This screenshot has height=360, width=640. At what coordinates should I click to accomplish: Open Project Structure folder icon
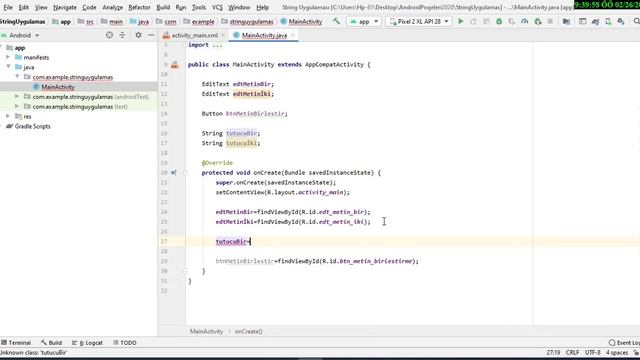click(x=566, y=21)
